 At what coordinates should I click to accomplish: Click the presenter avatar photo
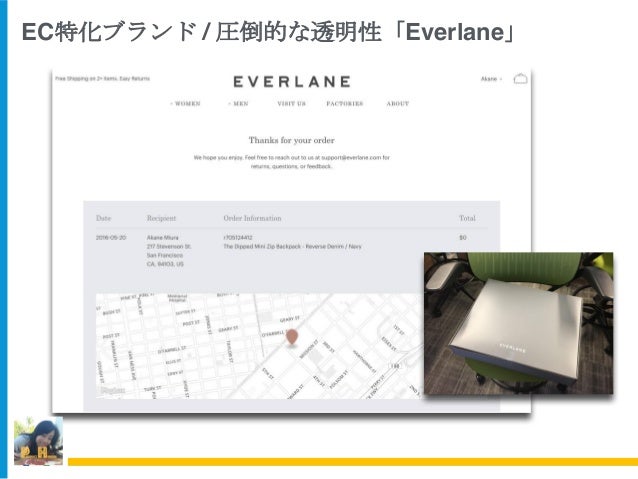(39, 441)
